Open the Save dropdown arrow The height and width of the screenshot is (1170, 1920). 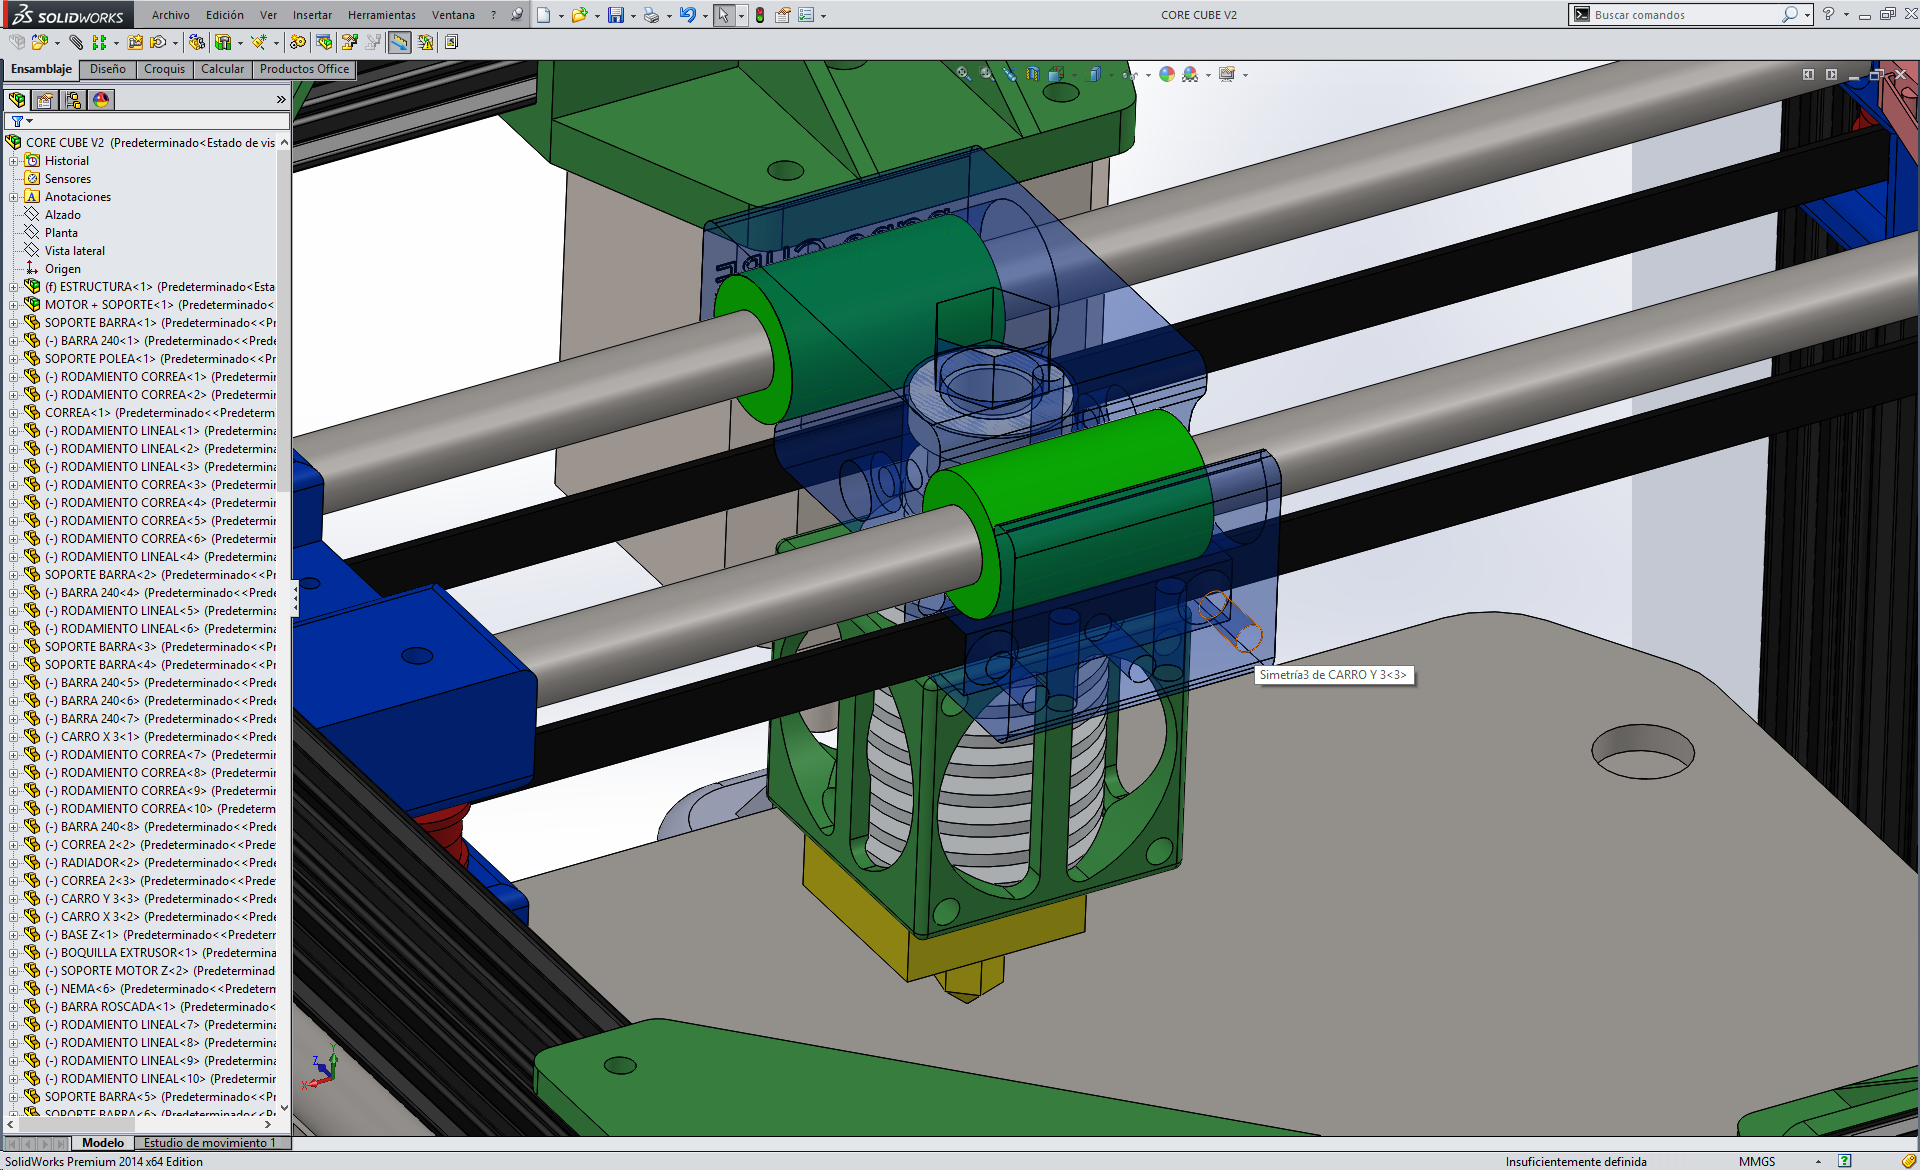[633, 16]
